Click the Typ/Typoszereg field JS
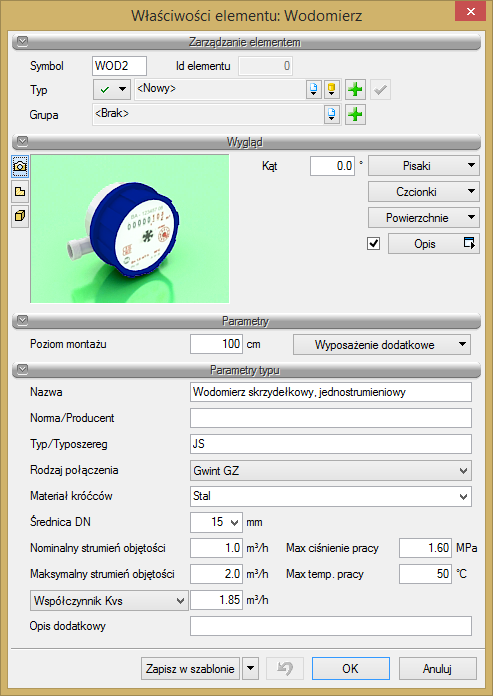This screenshot has height=696, width=493. (x=331, y=444)
